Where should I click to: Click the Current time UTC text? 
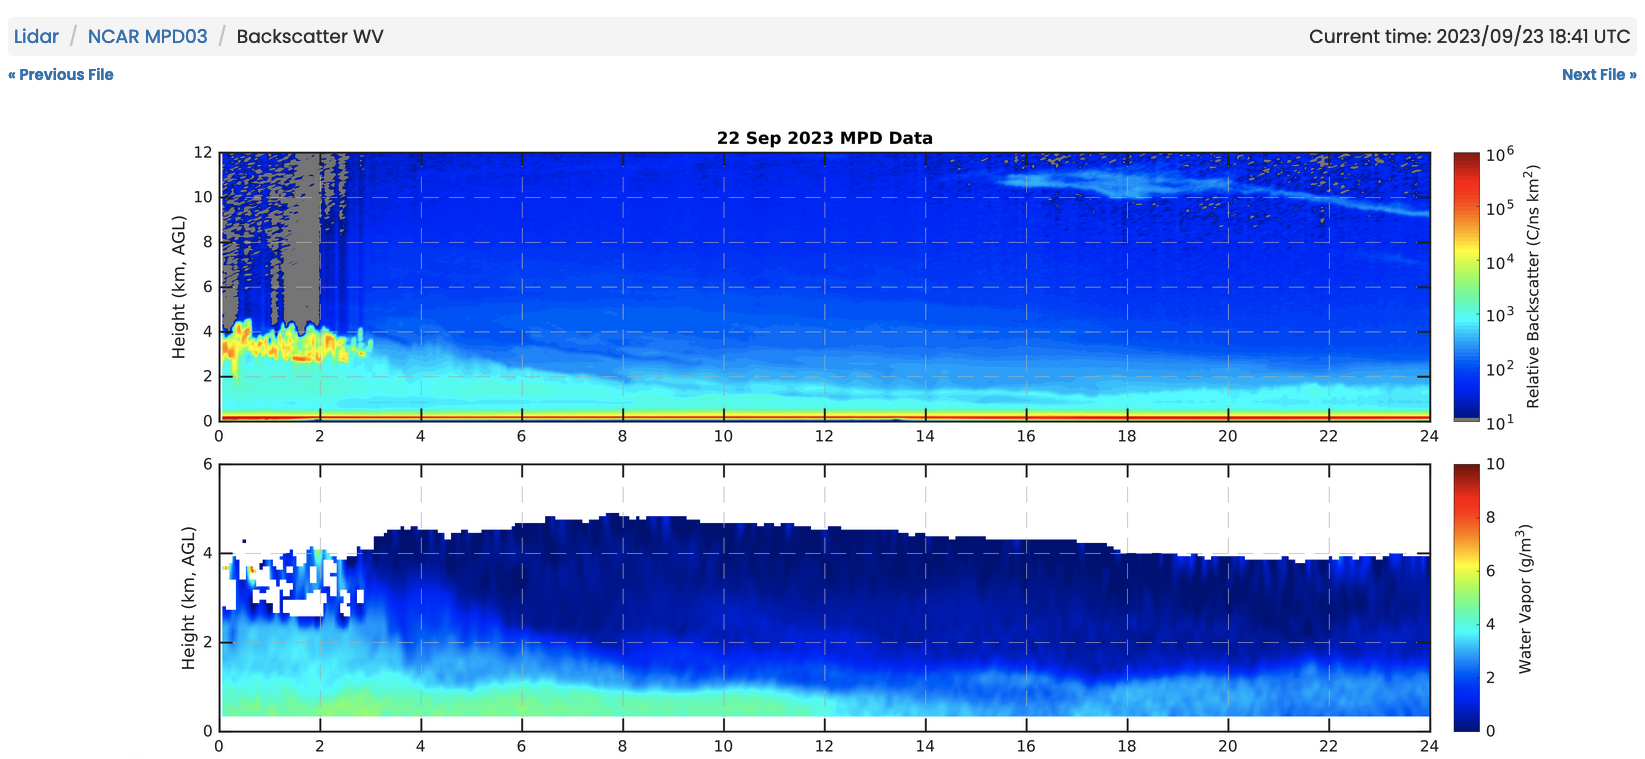[x=1469, y=37]
